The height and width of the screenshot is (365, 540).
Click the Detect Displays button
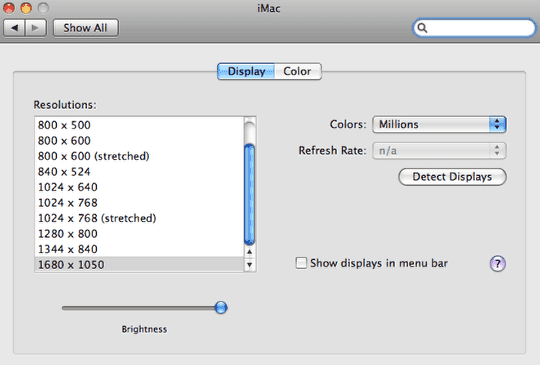pos(452,177)
